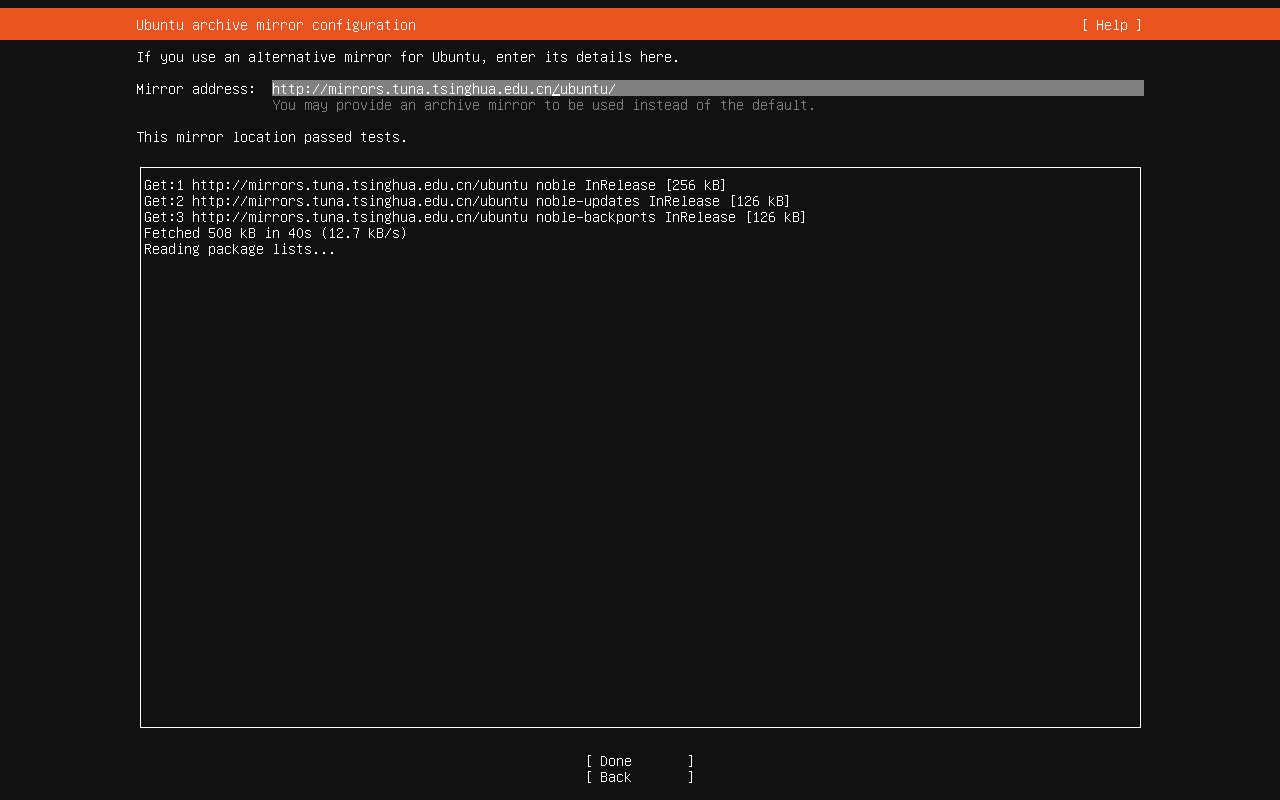The height and width of the screenshot is (800, 1280).
Task: Select the Done button
Action: pyautogui.click(x=640, y=761)
